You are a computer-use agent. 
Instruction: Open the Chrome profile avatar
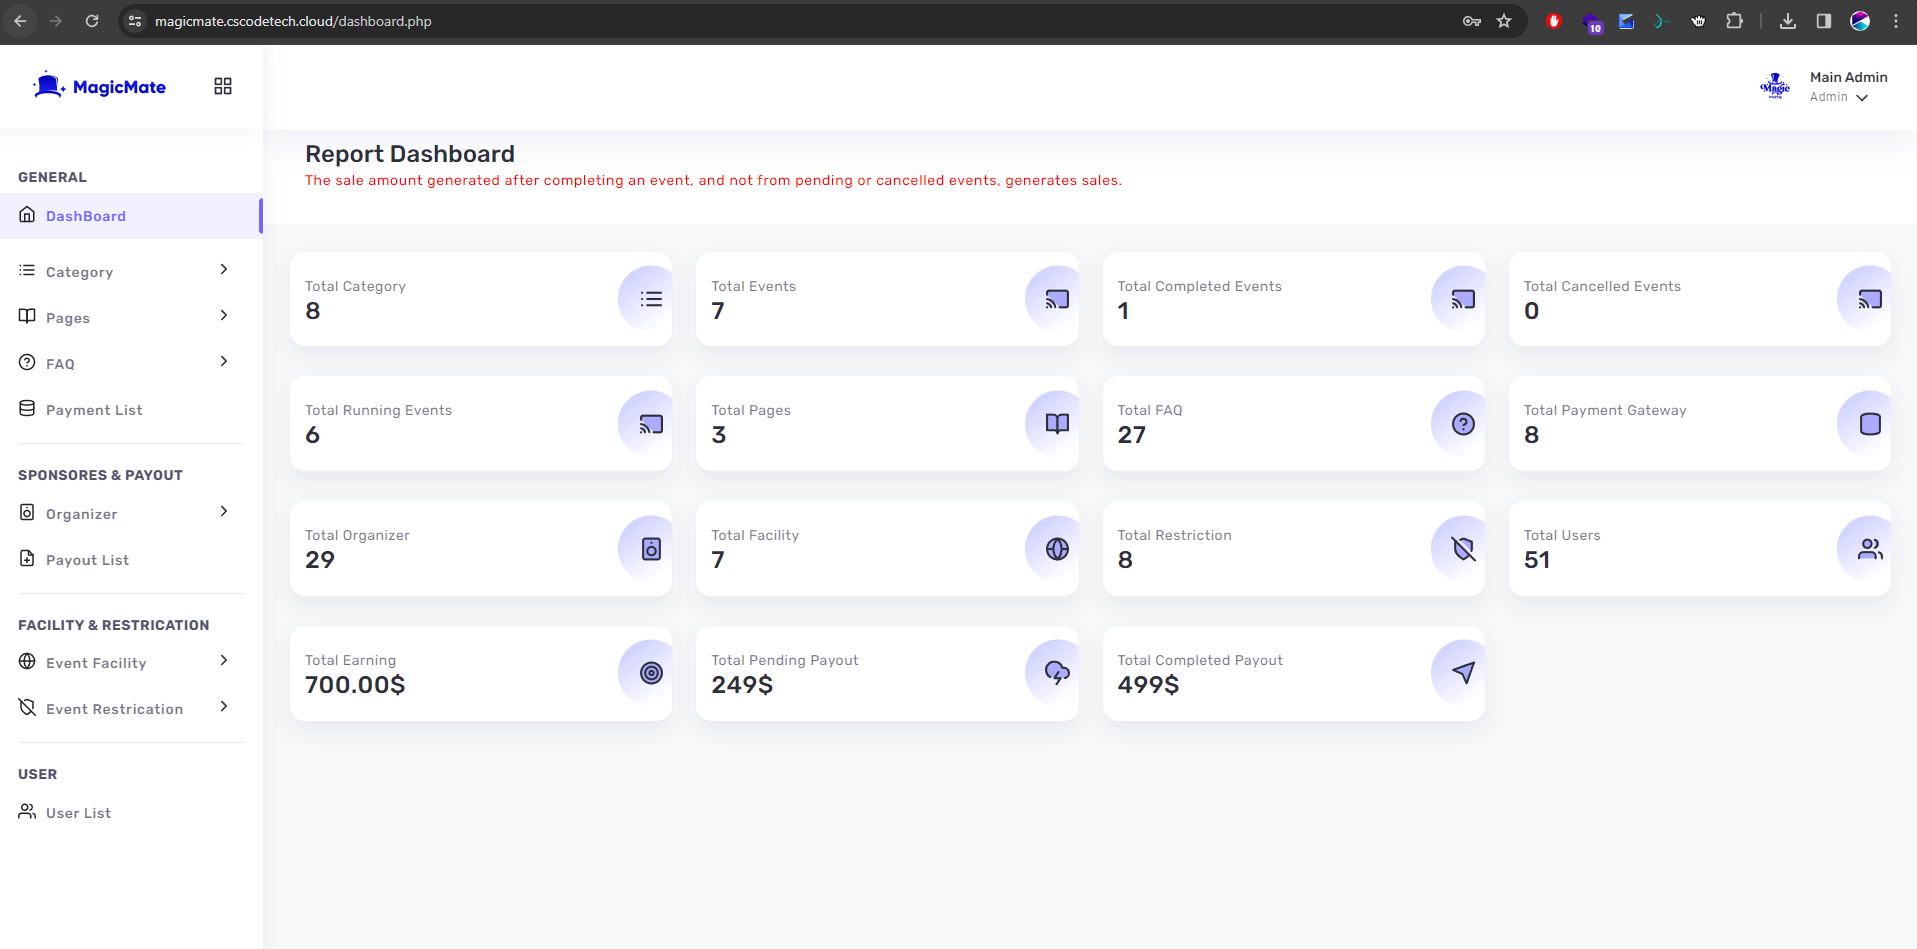(1860, 21)
